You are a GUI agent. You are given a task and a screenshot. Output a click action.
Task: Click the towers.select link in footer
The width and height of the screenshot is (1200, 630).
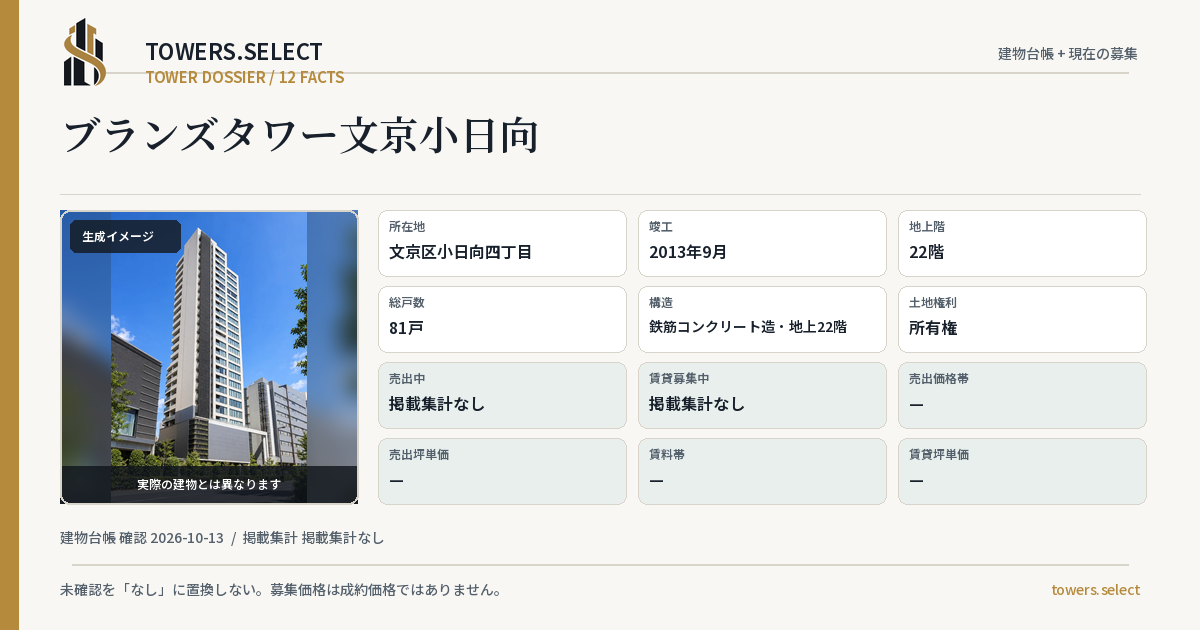tap(1095, 590)
